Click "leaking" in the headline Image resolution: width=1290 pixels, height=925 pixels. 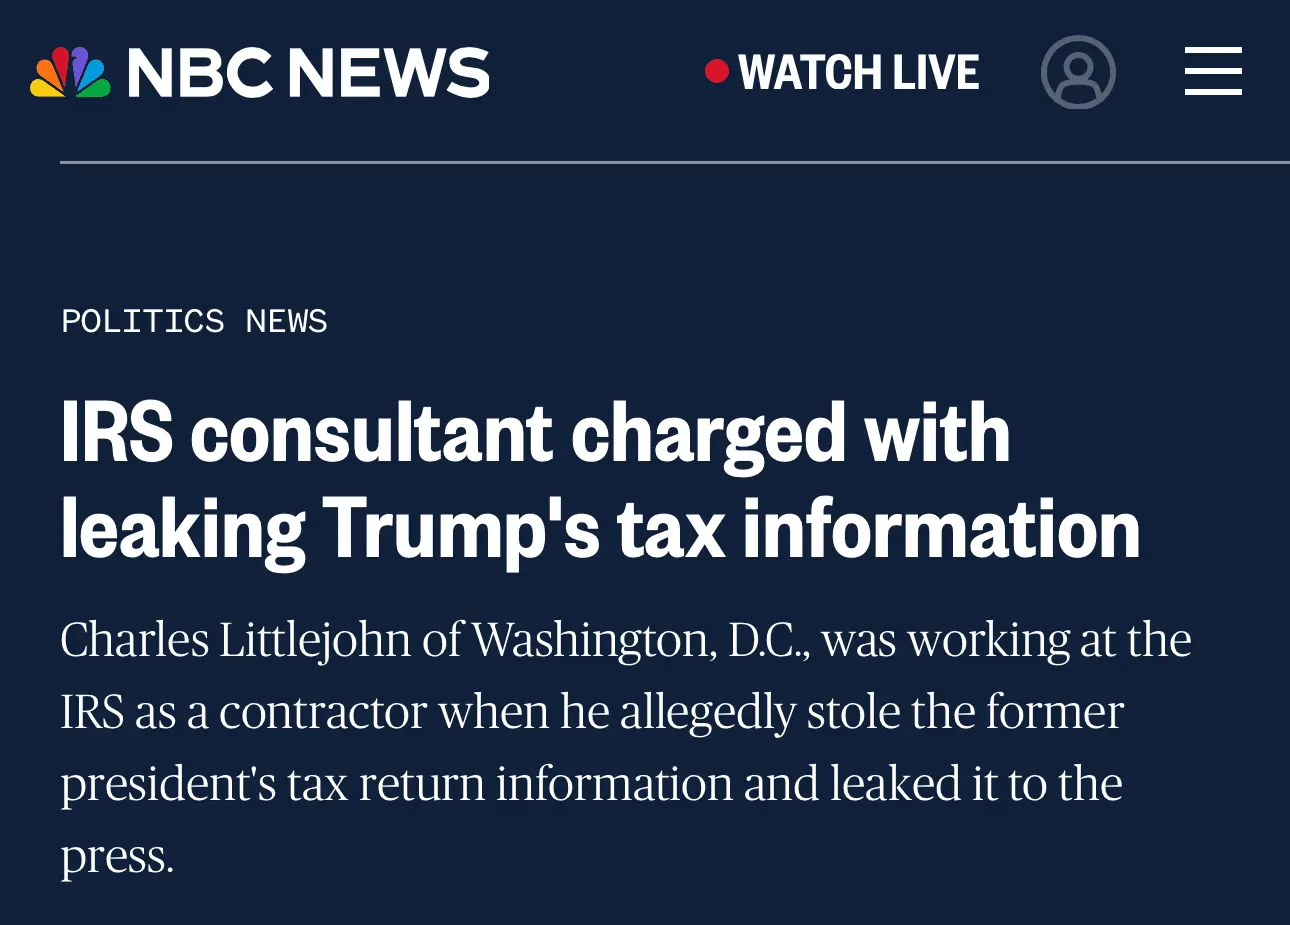182,529
